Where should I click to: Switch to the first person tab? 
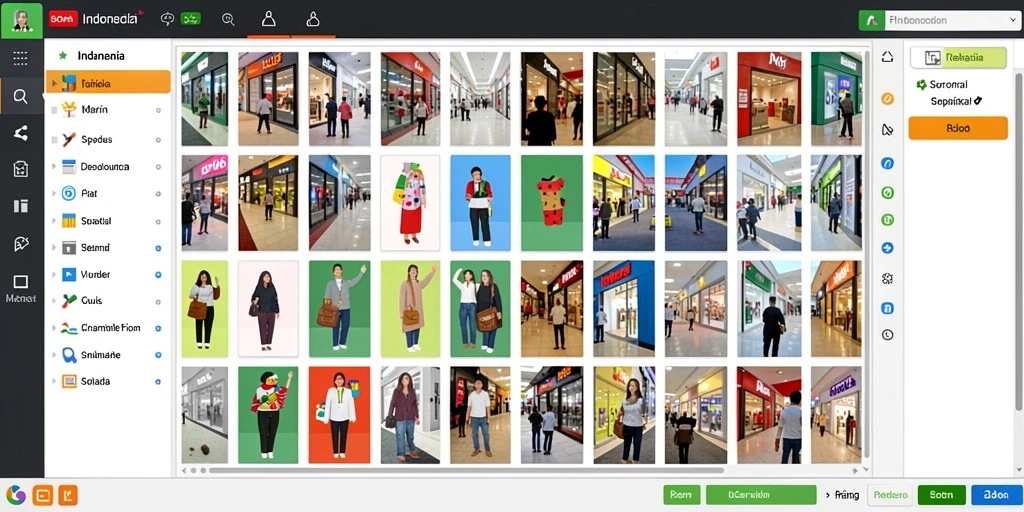click(x=268, y=20)
